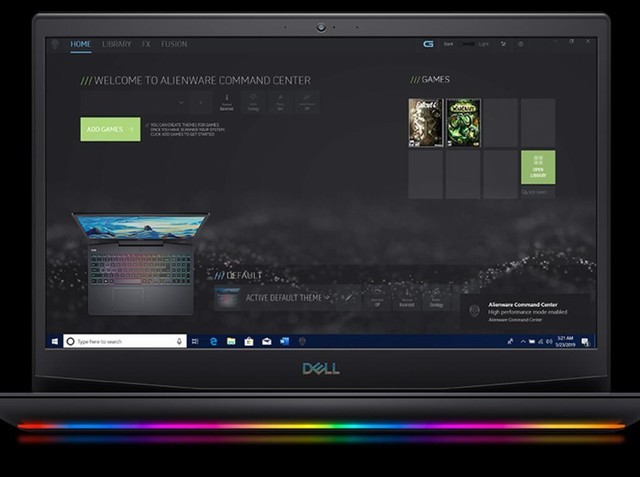Click the green ADD GAMES button
Viewport: 640px width, 477px height.
click(x=110, y=129)
